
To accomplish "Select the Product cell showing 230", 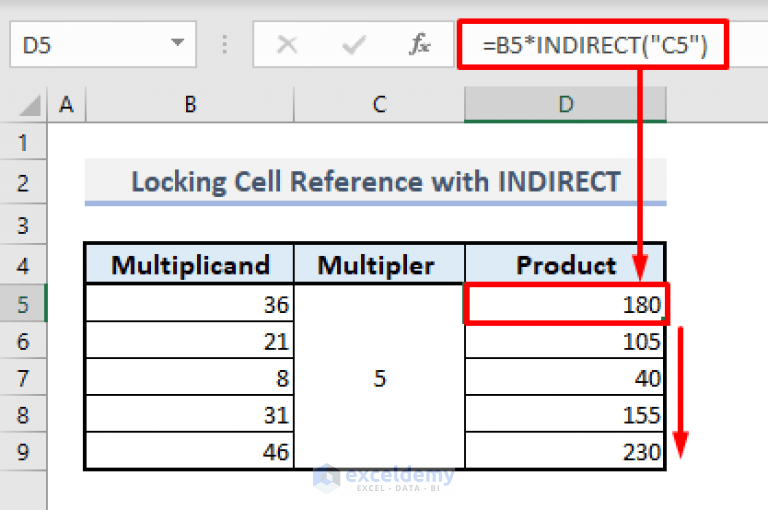I will tap(565, 451).
